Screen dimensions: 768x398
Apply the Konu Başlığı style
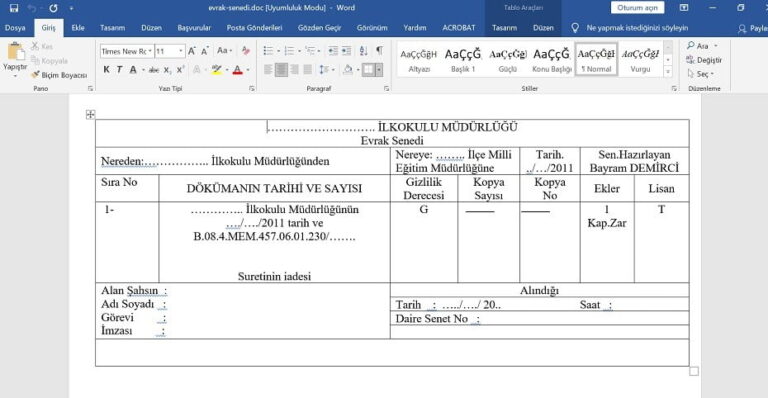tap(552, 59)
